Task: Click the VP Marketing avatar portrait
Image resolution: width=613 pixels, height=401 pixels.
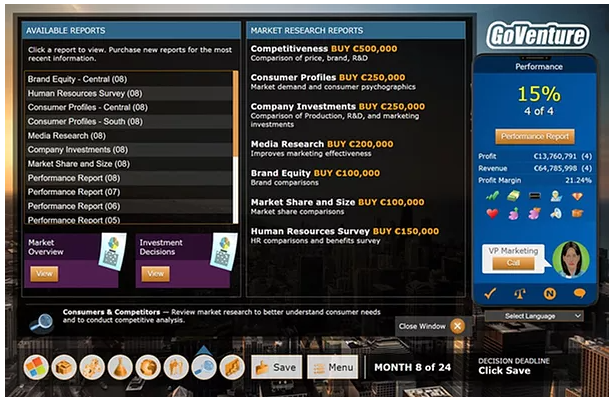Action: point(571,259)
